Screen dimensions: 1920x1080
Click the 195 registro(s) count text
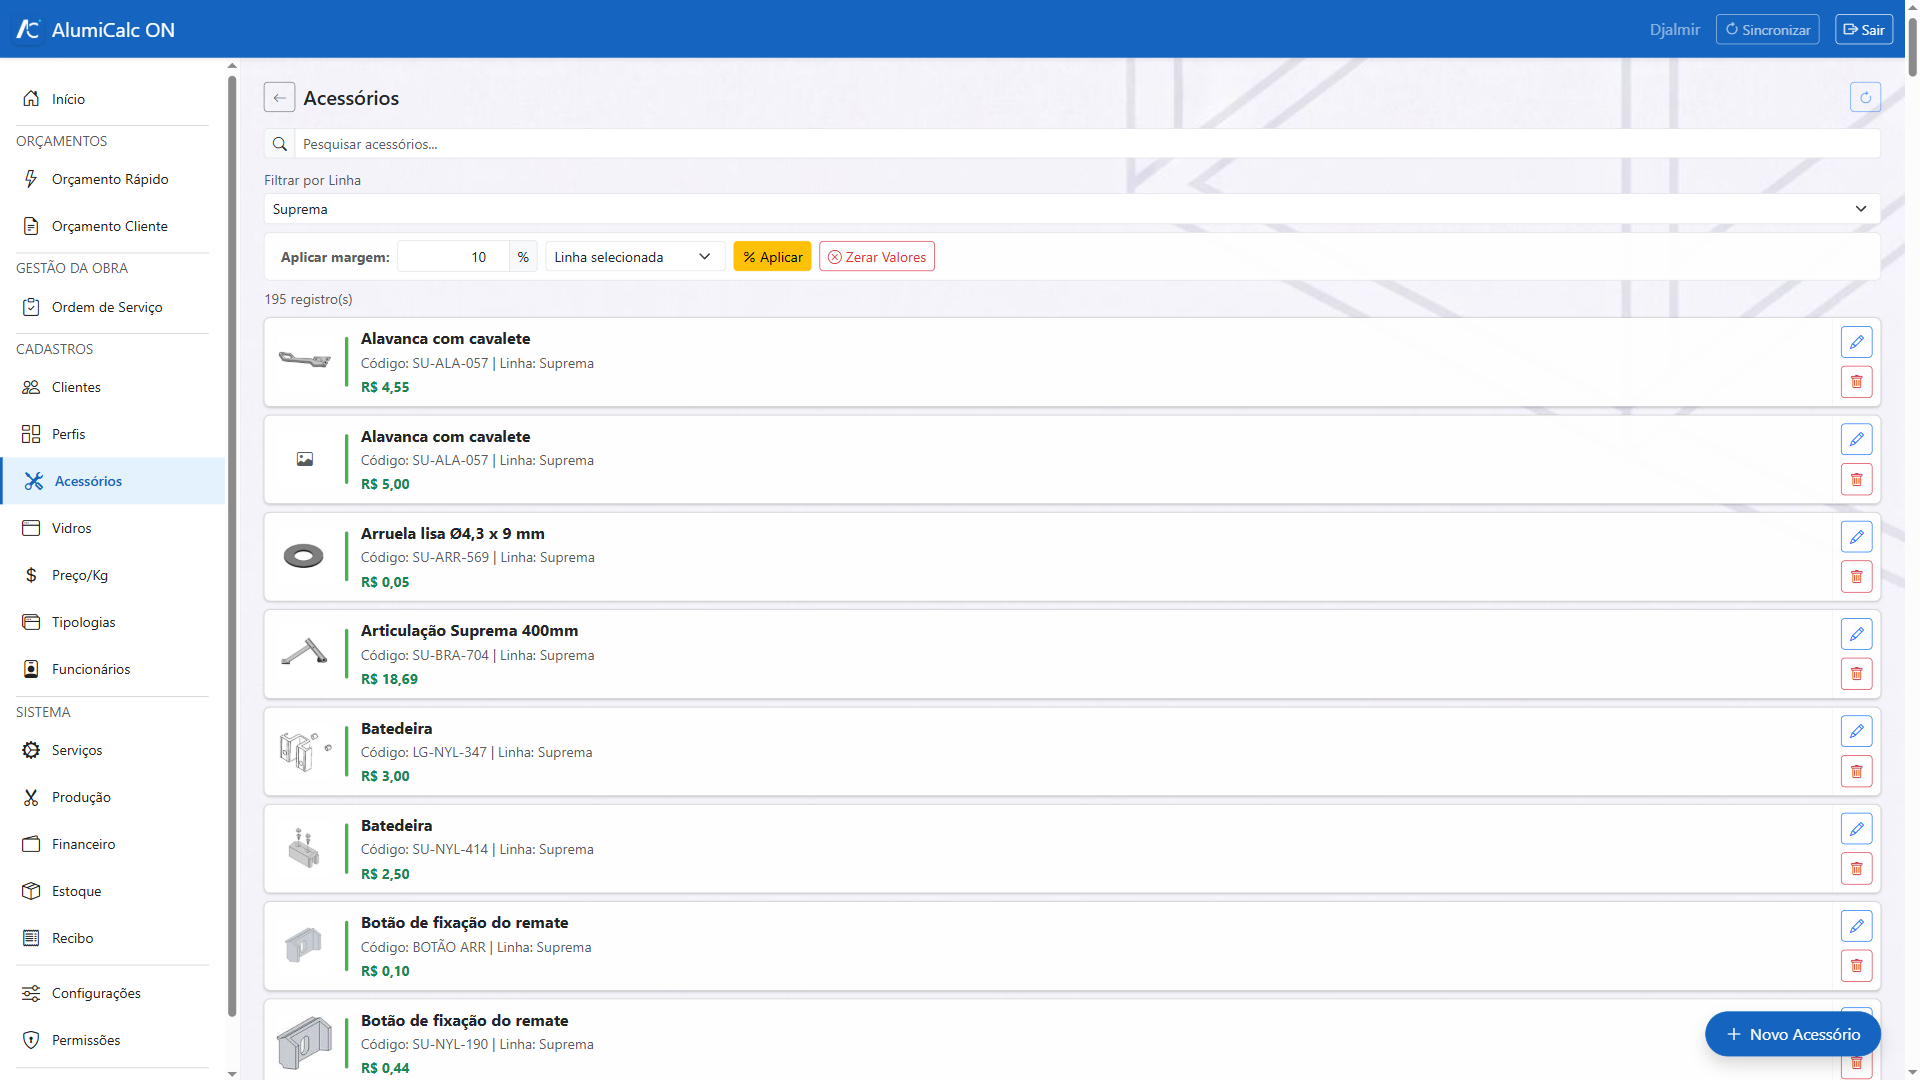tap(308, 299)
